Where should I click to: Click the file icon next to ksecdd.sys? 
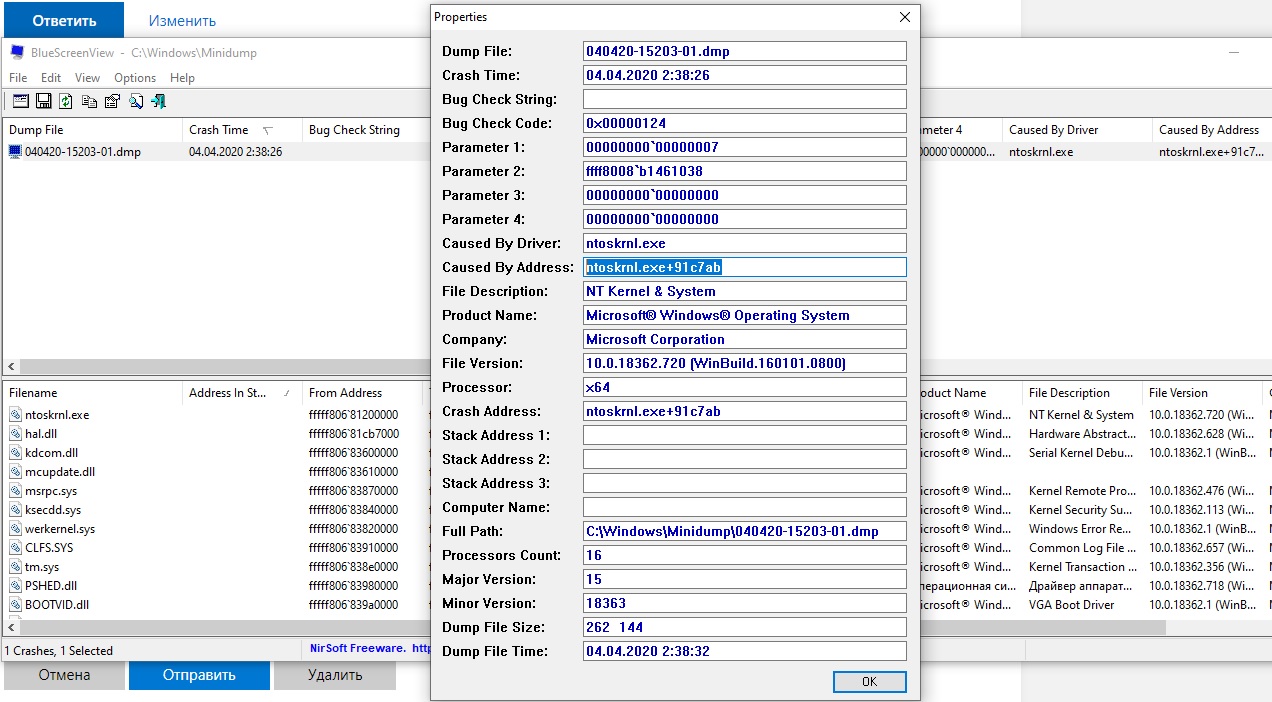[15, 510]
